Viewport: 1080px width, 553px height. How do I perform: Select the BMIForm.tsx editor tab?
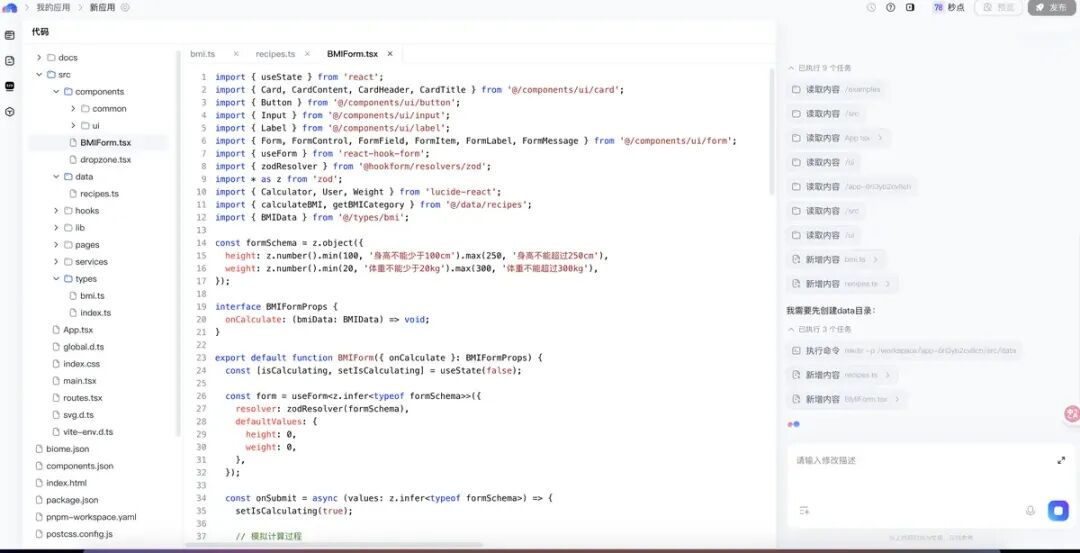tap(352, 54)
